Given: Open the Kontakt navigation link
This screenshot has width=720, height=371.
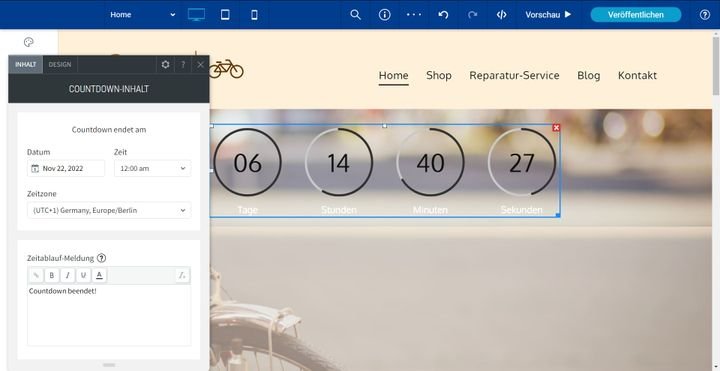Looking at the screenshot, I should coord(637,75).
